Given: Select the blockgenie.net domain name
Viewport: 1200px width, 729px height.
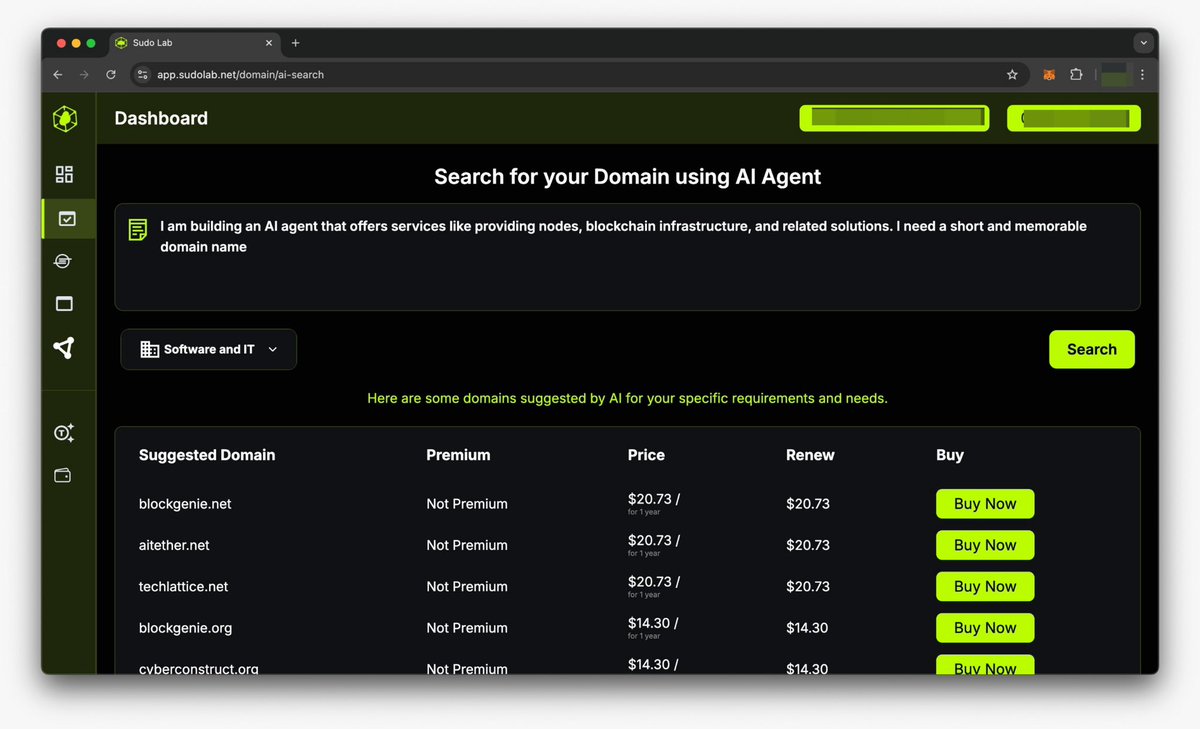Looking at the screenshot, I should [185, 504].
